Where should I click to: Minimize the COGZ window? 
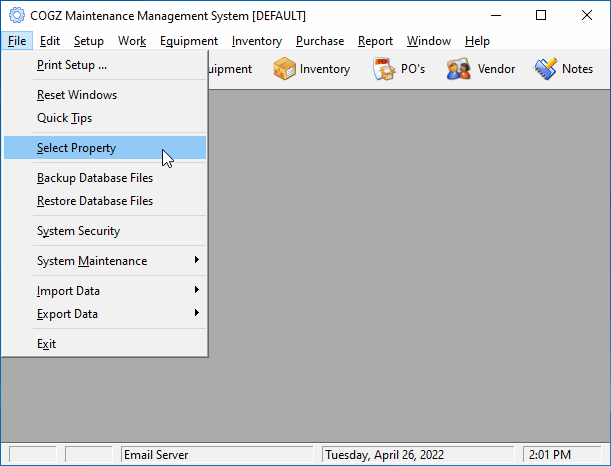click(x=496, y=16)
